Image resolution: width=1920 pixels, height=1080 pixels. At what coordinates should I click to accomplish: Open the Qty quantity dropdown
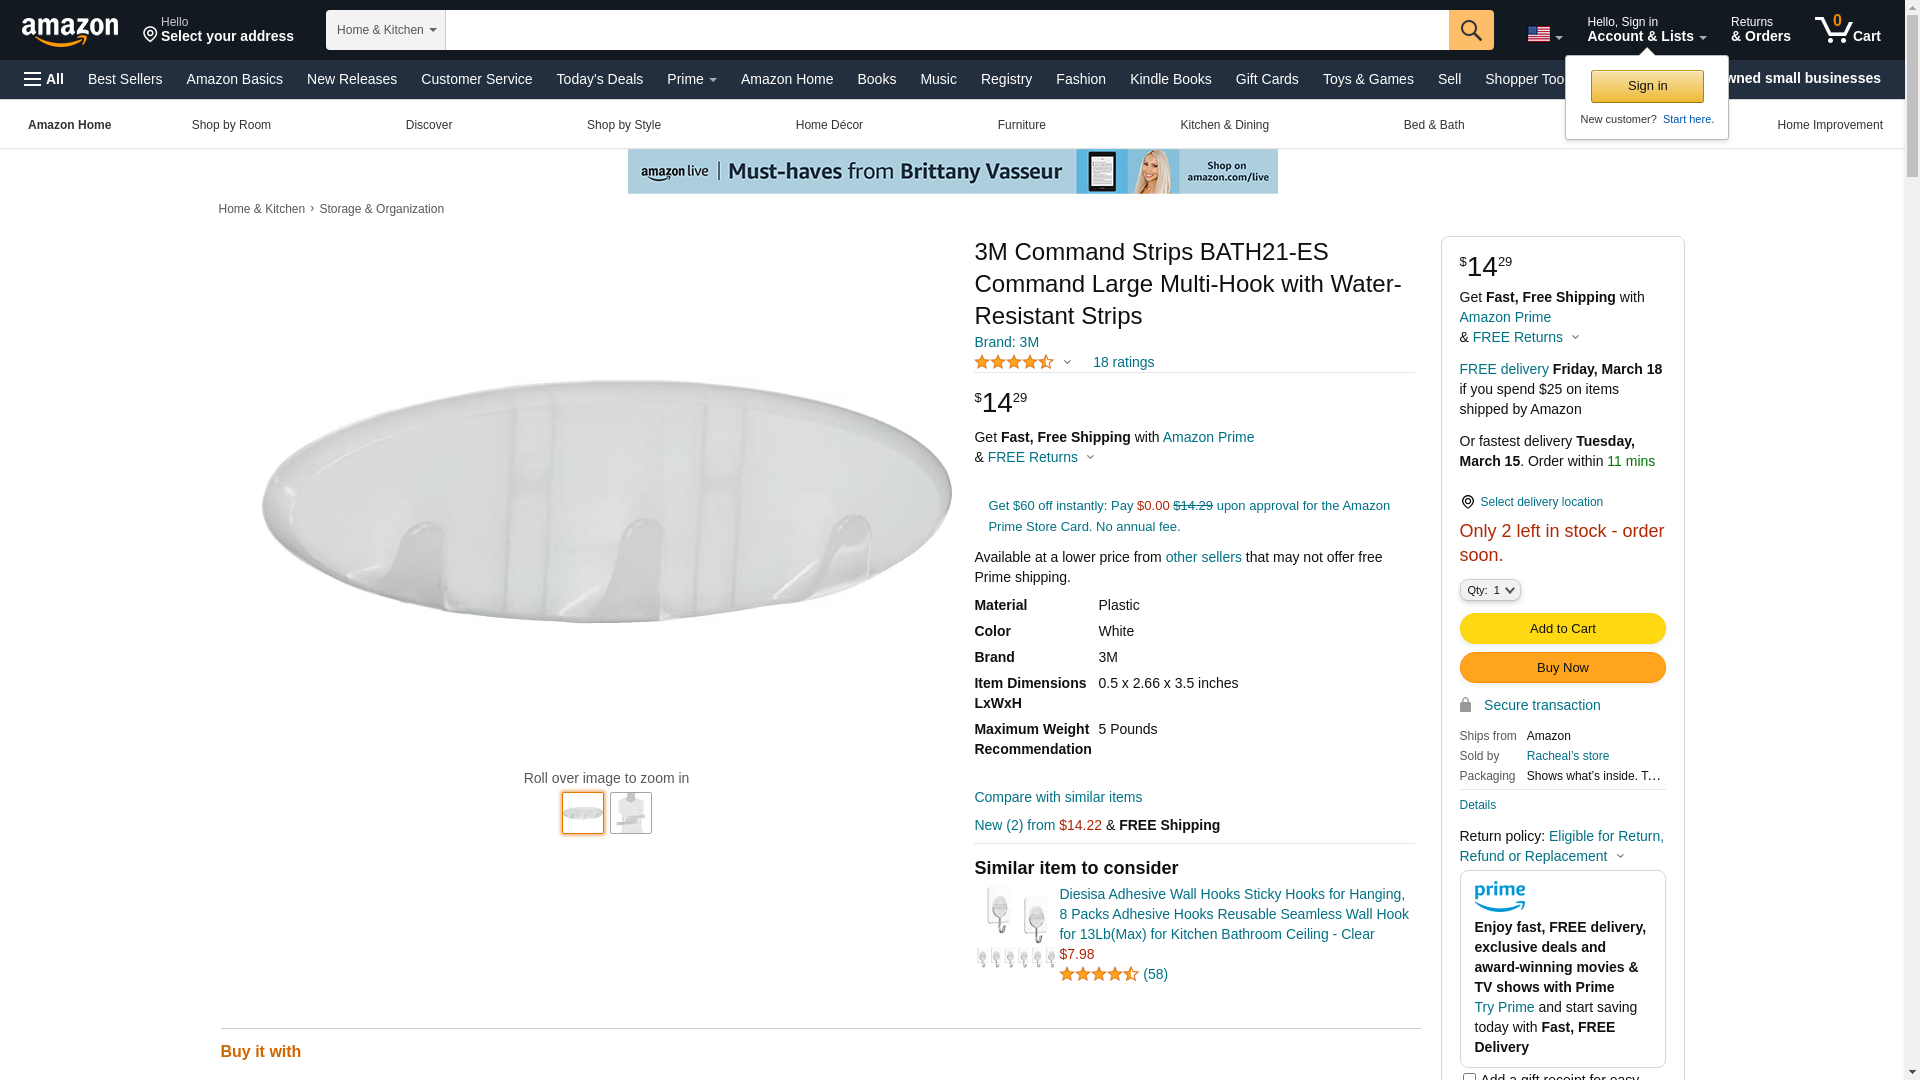point(1490,590)
